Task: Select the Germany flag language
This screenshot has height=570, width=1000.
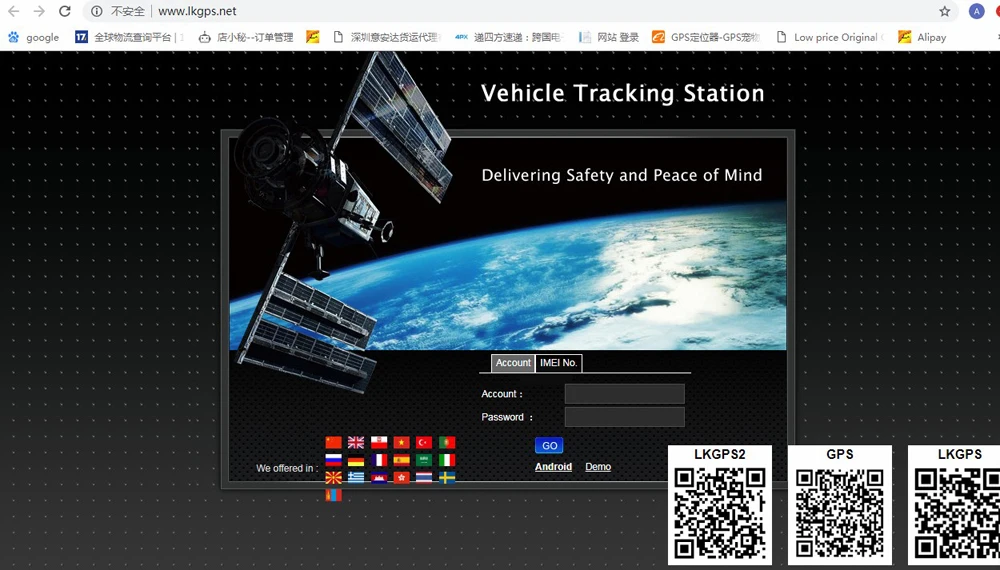Action: (x=356, y=460)
